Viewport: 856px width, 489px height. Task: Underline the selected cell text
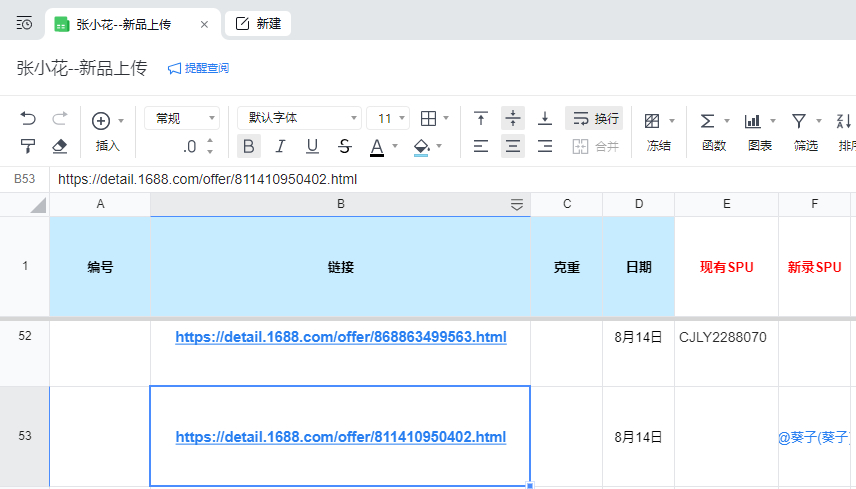click(312, 147)
